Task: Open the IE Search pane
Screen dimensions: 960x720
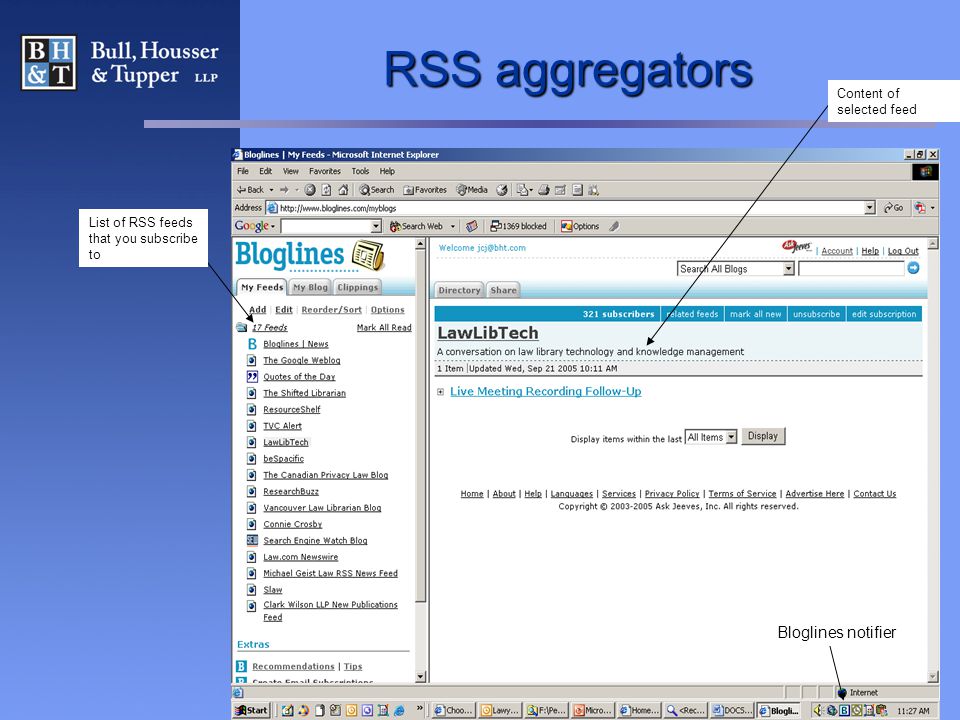Action: [x=377, y=190]
